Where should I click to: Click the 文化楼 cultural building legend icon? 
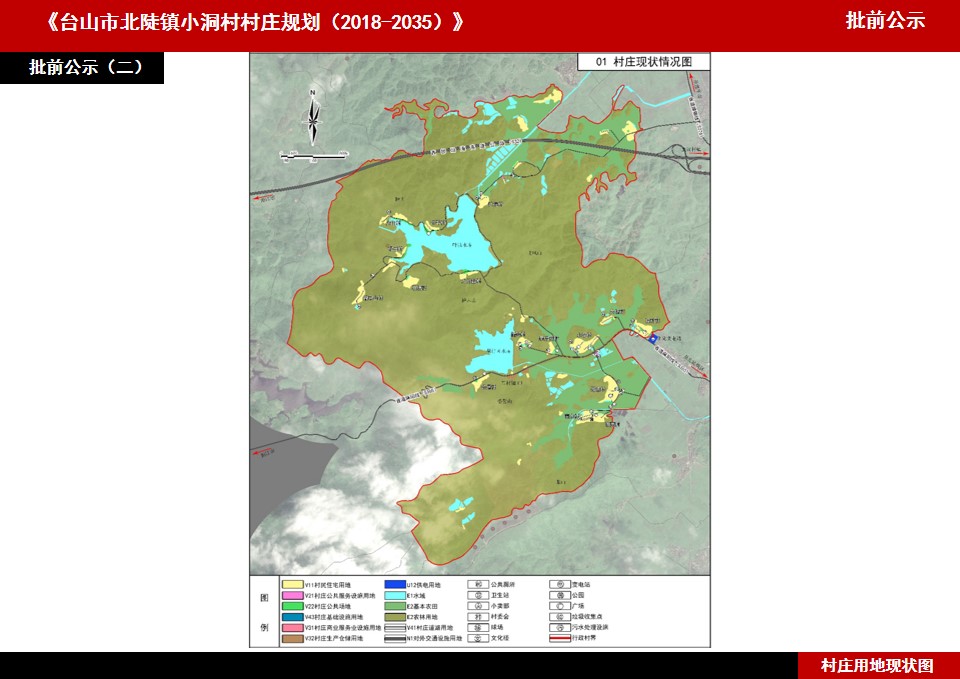pos(479,638)
